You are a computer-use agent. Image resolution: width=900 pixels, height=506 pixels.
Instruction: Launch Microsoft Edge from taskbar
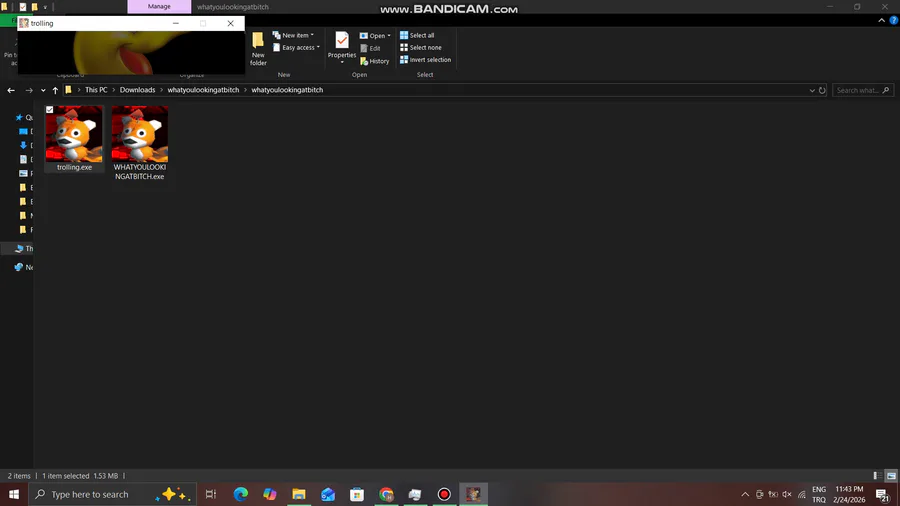point(240,494)
